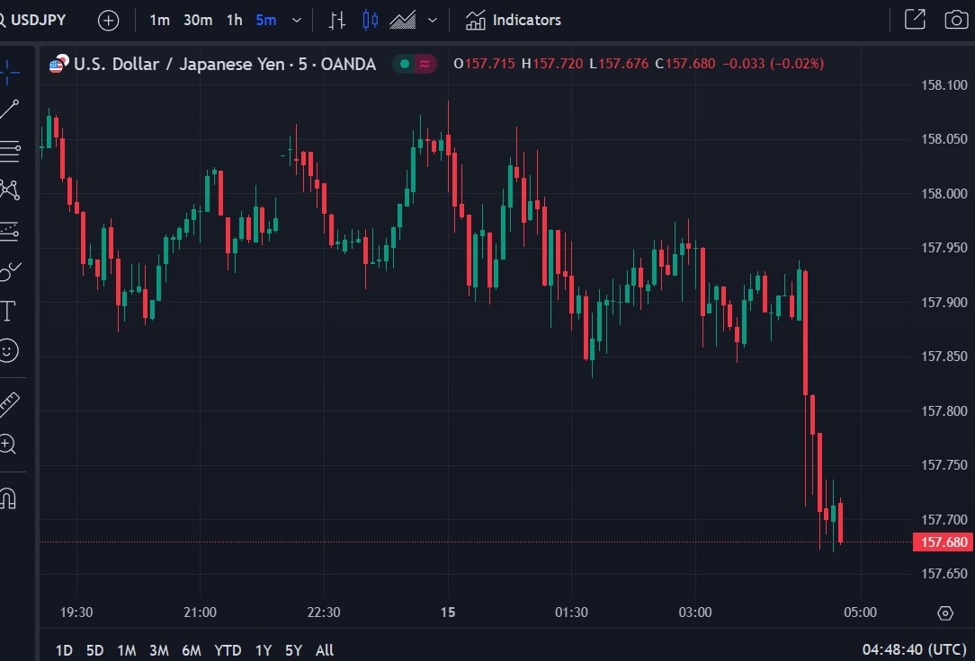Activate the zoom in tool
975x661 pixels.
tap(8, 445)
